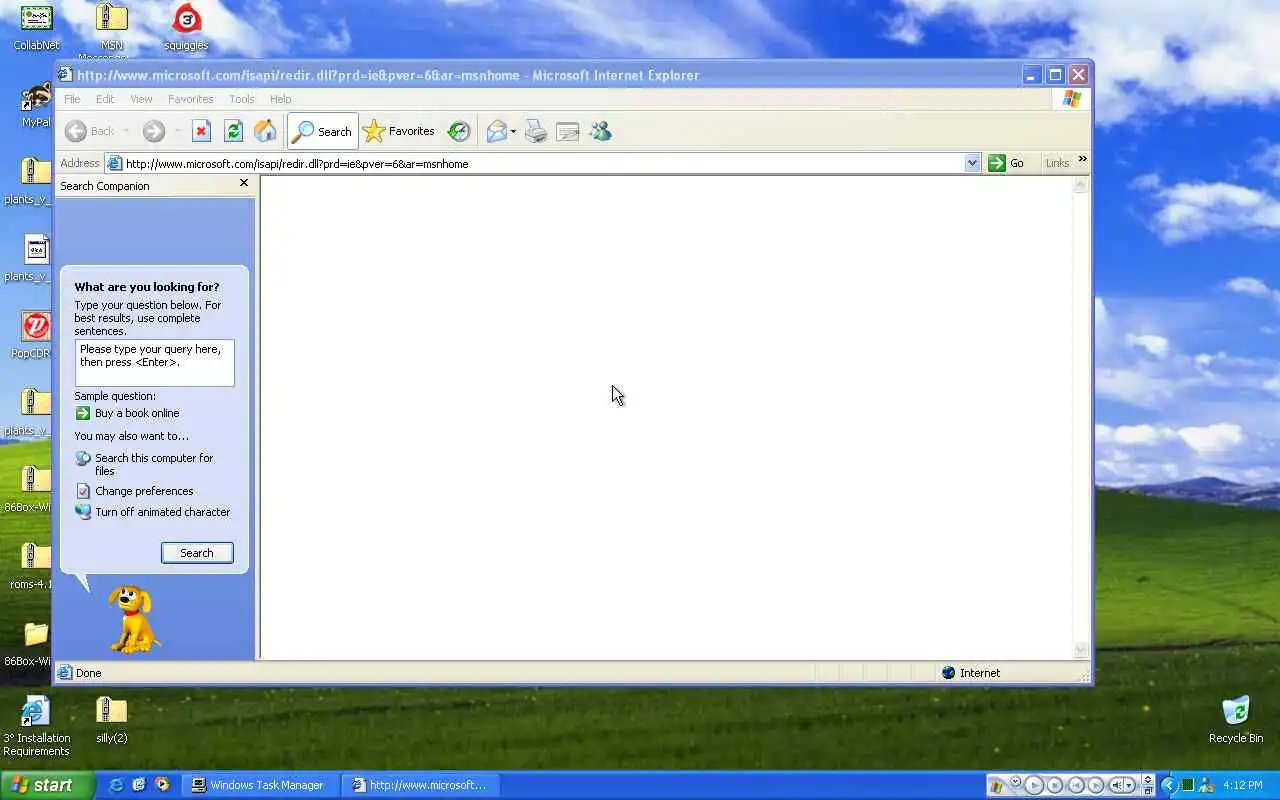The width and height of the screenshot is (1280, 800).
Task: Select the CollabNet desktop icon
Action: (36, 27)
